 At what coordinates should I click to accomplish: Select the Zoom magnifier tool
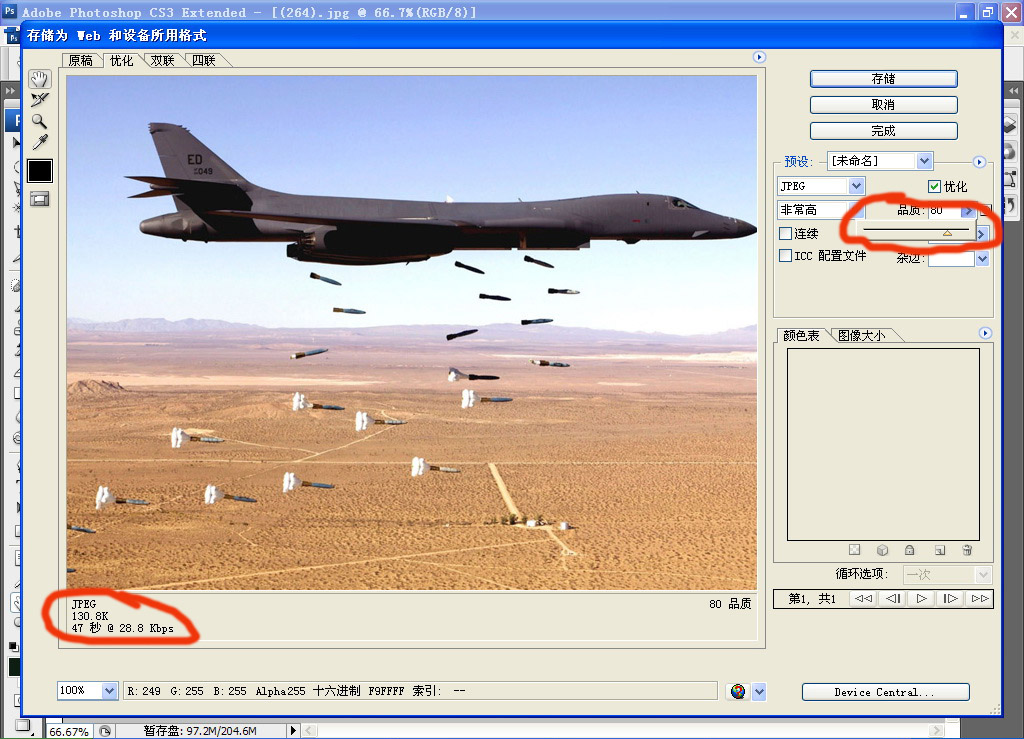(39, 121)
